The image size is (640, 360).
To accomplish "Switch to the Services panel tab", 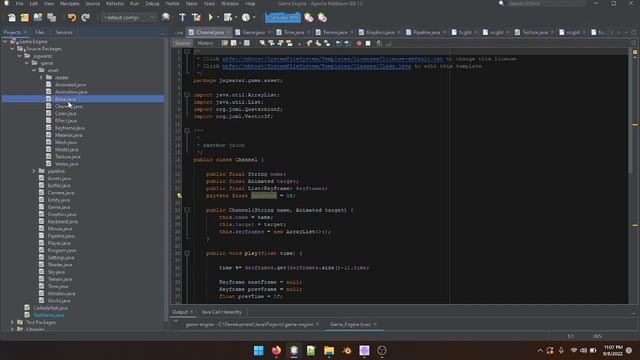I will click(64, 32).
